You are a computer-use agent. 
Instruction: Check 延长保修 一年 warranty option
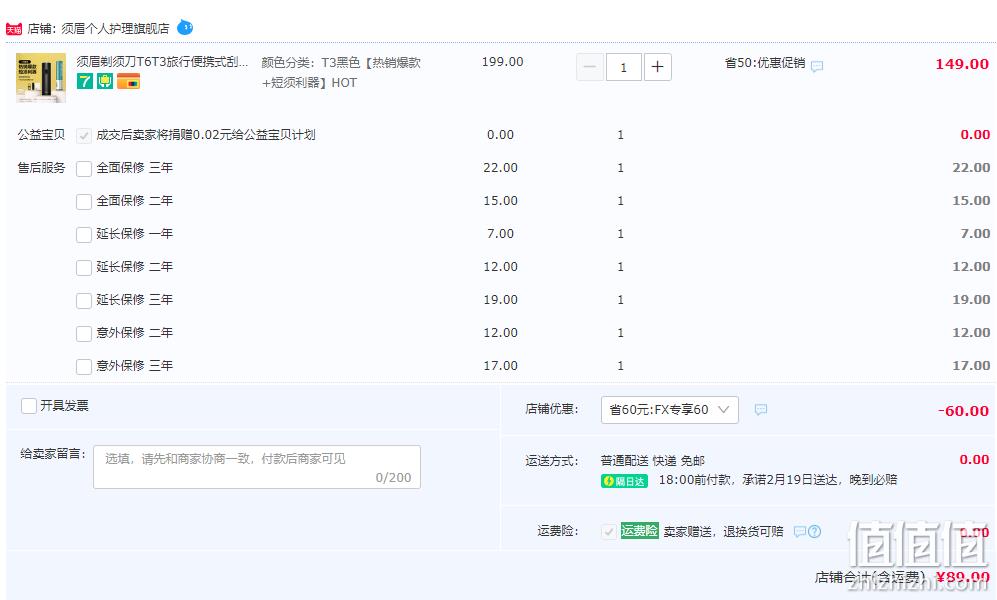click(84, 235)
